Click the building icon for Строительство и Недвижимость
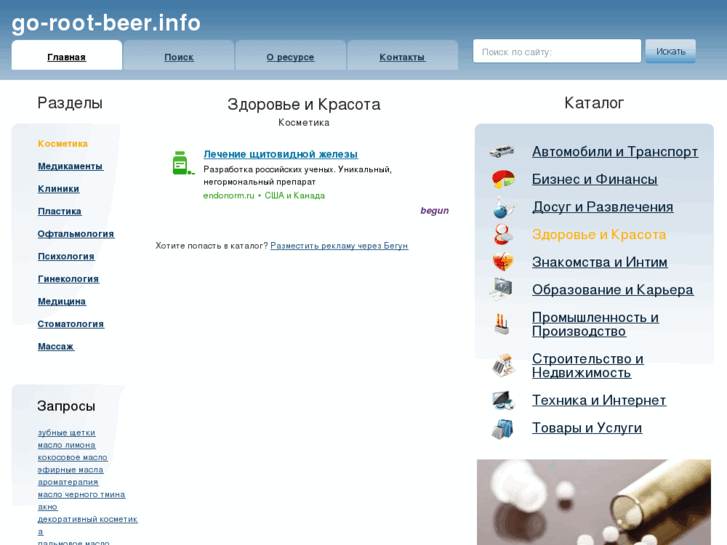Image resolution: width=727 pixels, height=545 pixels. [x=503, y=365]
